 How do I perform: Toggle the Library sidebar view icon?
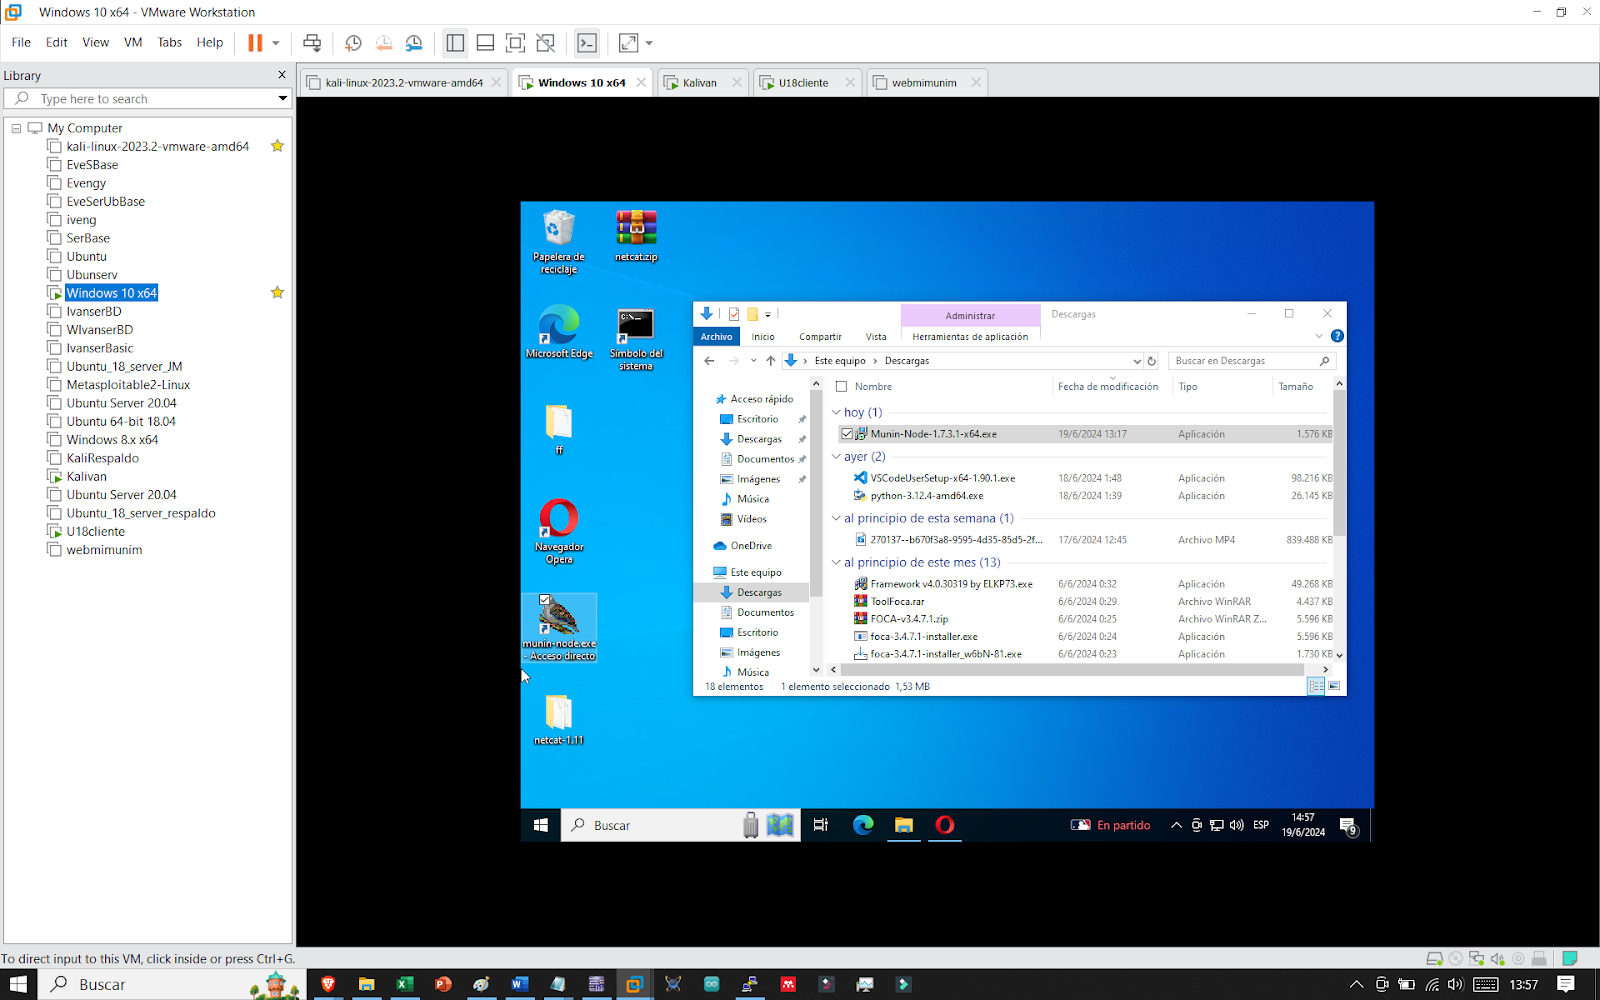click(x=455, y=43)
